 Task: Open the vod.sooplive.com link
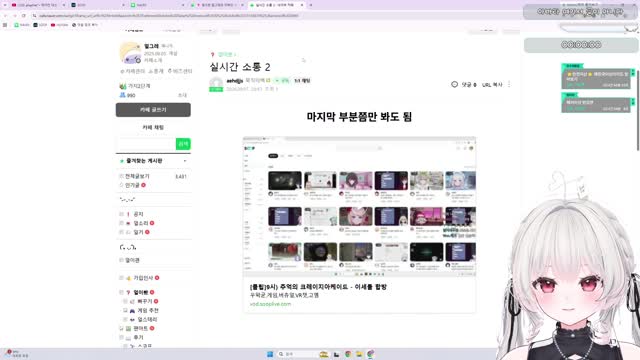pyautogui.click(x=270, y=304)
